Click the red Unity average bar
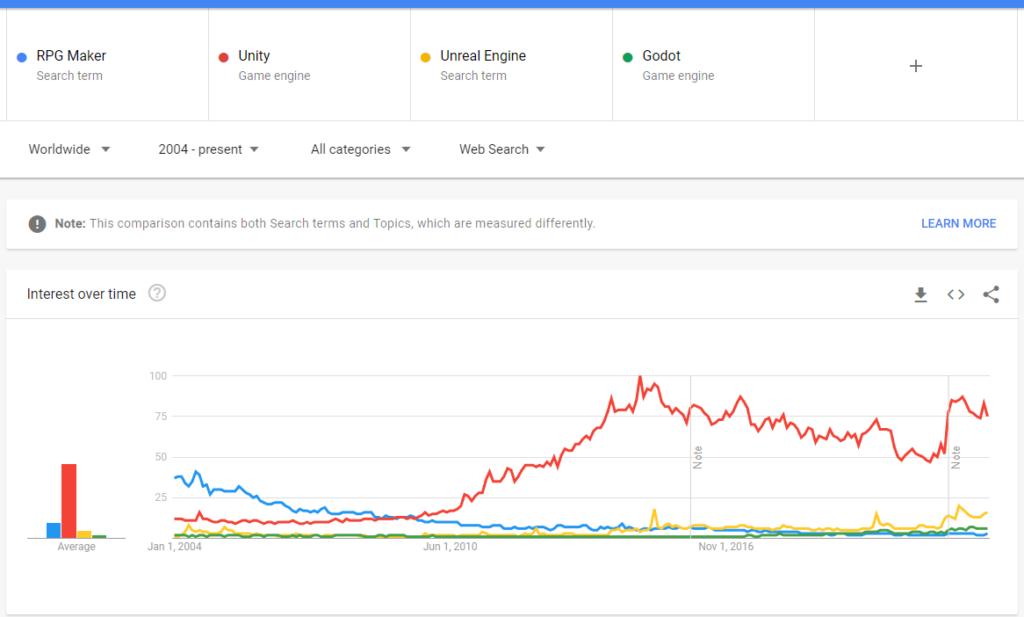The height and width of the screenshot is (617, 1024). pos(69,501)
